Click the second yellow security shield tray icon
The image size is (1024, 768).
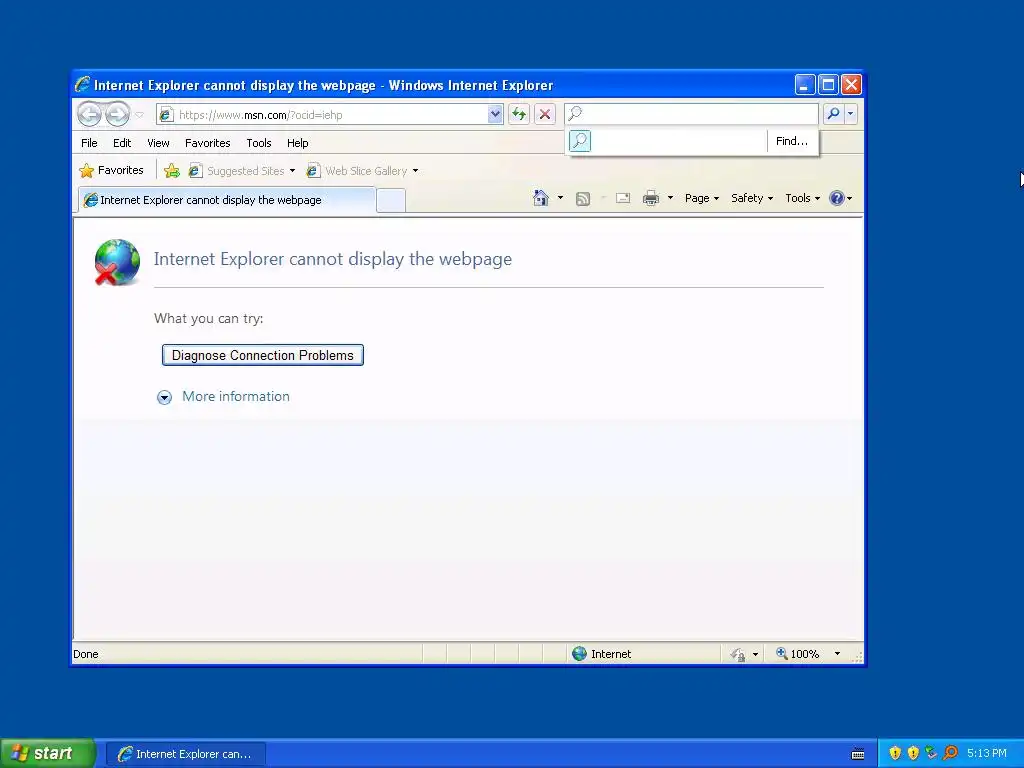pyautogui.click(x=913, y=753)
